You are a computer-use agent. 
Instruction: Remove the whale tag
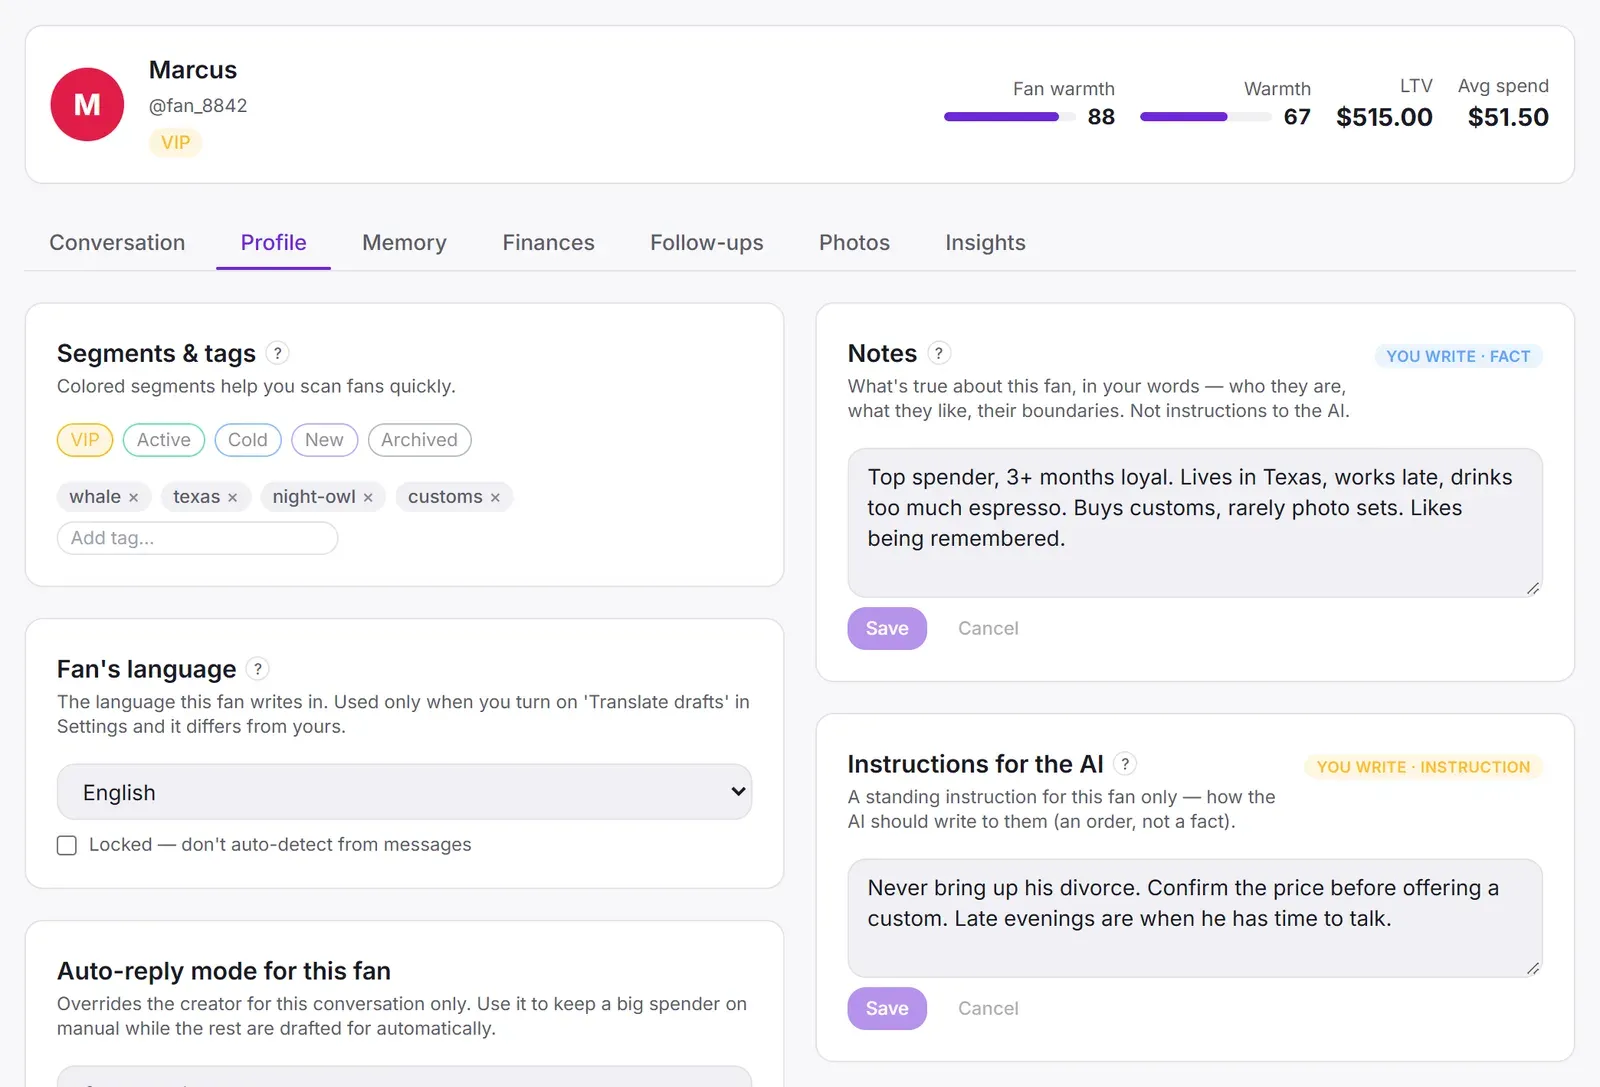coord(133,498)
